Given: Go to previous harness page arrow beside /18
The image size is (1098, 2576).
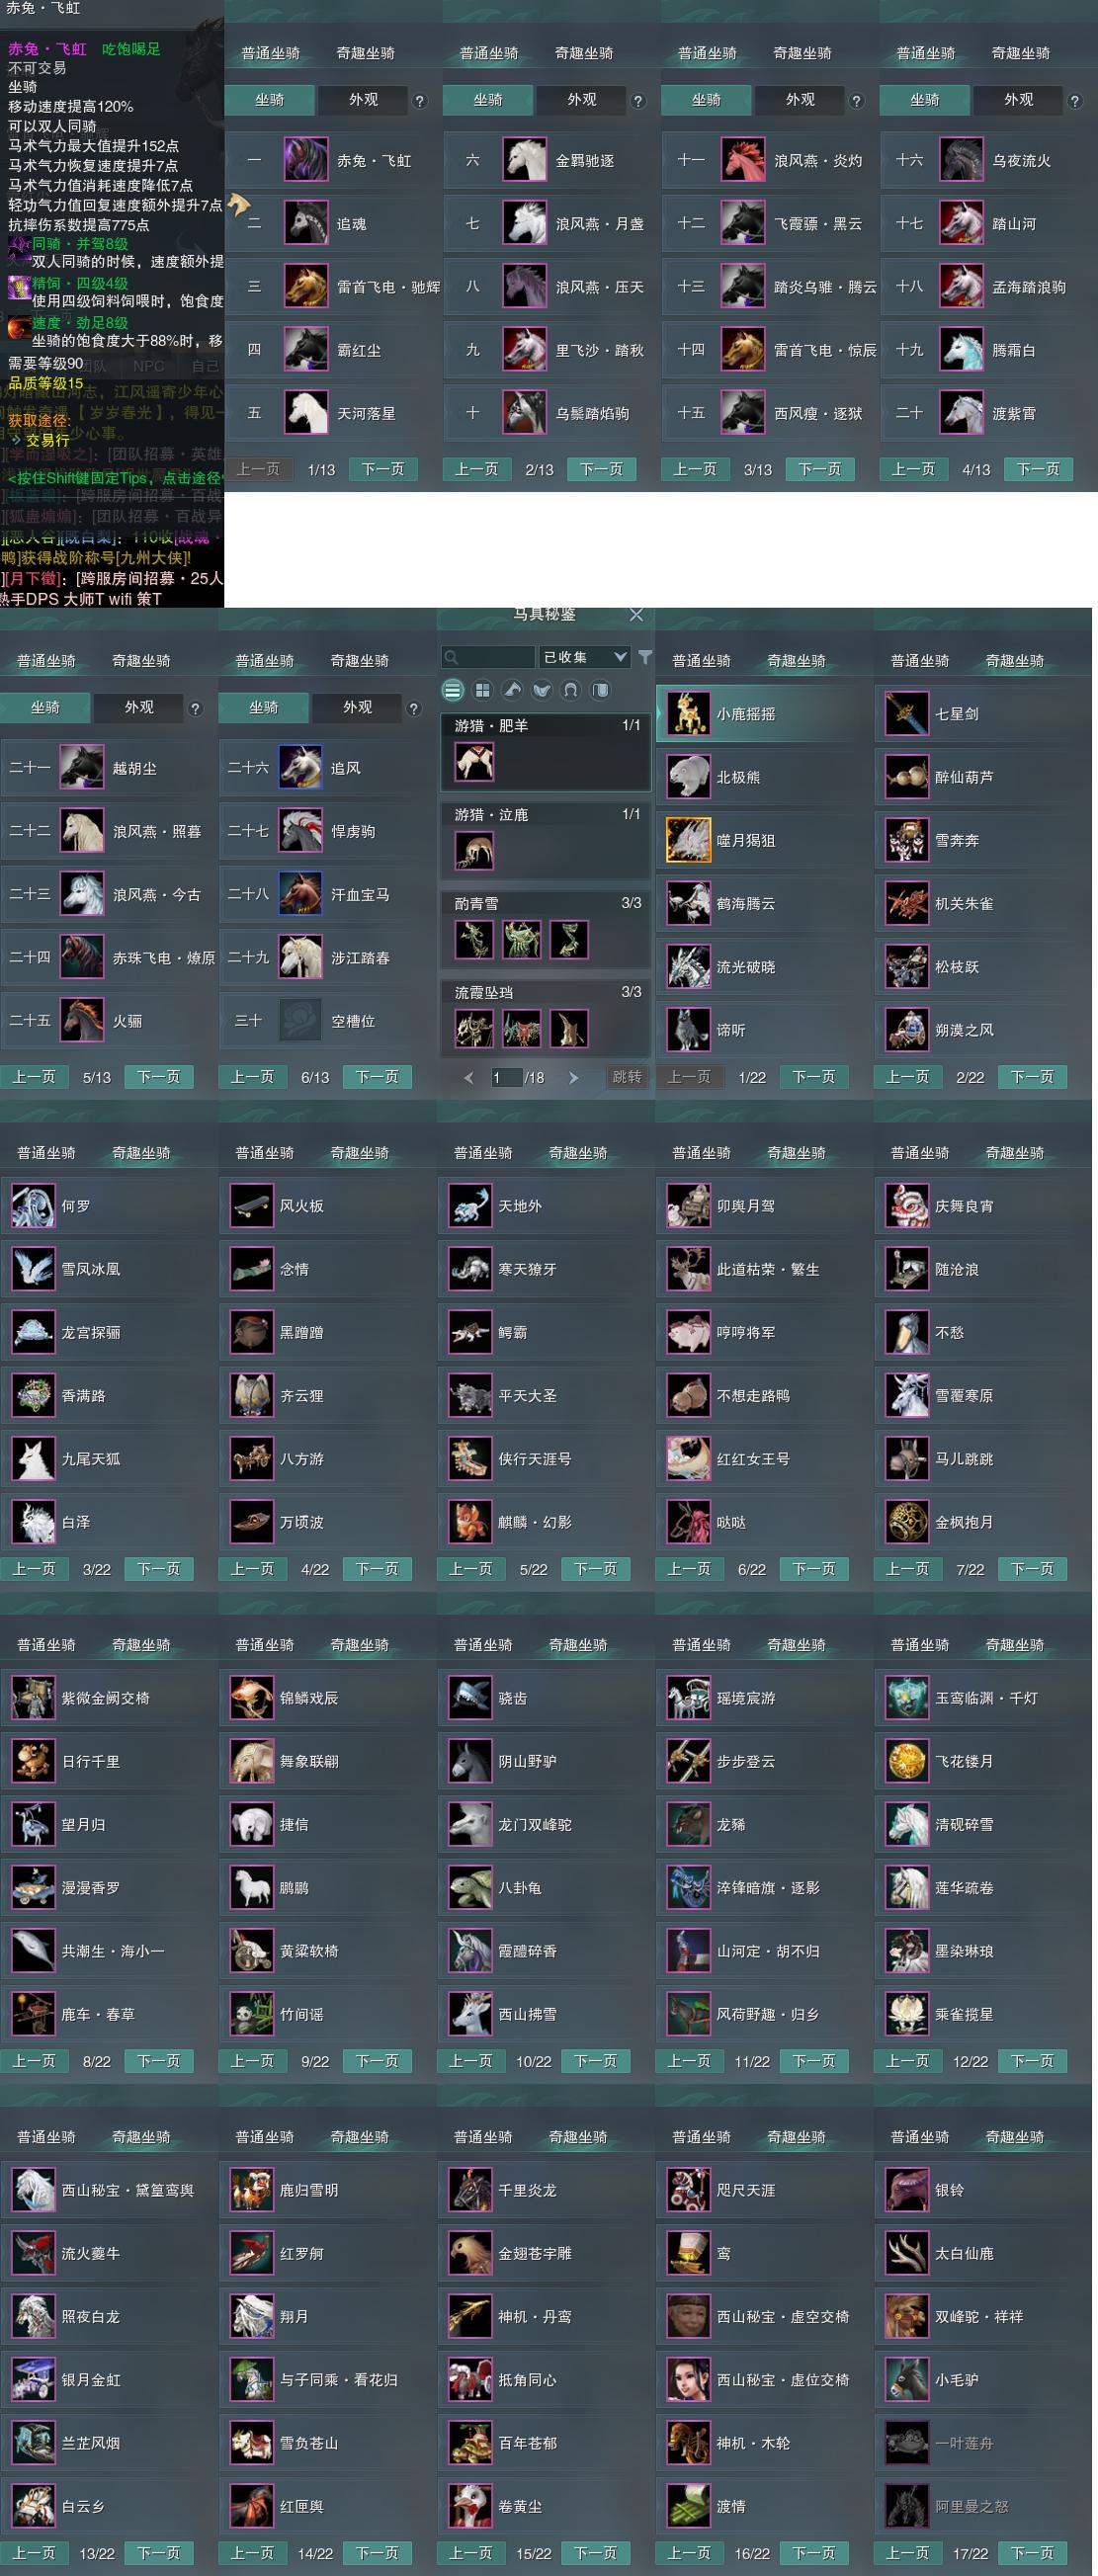Looking at the screenshot, I should [x=469, y=1077].
